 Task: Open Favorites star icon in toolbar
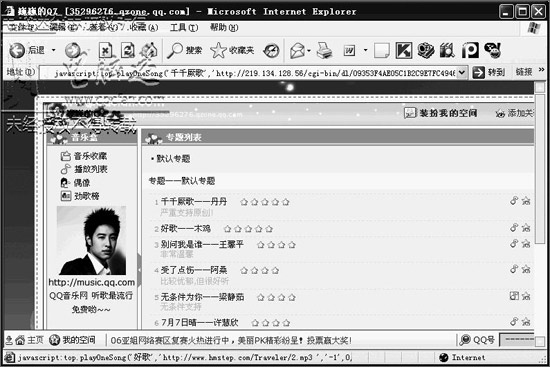pyautogui.click(x=218, y=51)
